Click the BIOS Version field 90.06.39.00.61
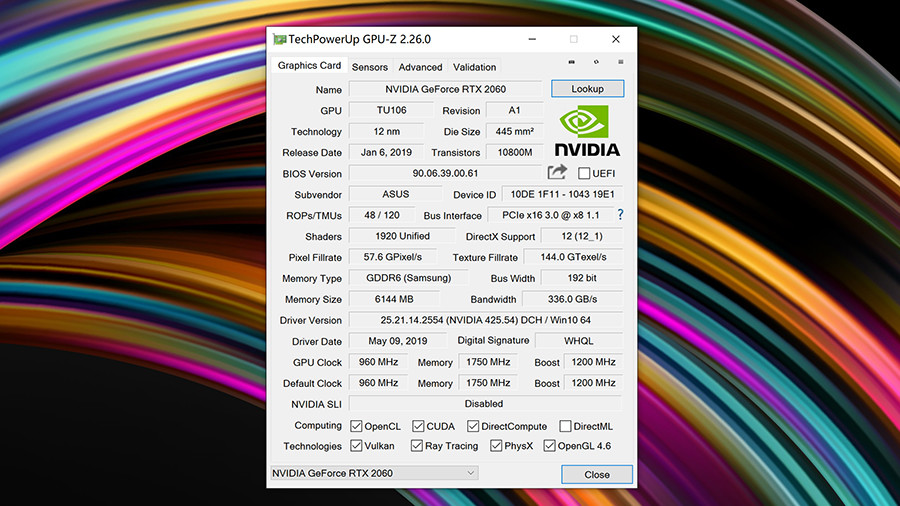Screen dimensions: 900x506 [x=445, y=173]
